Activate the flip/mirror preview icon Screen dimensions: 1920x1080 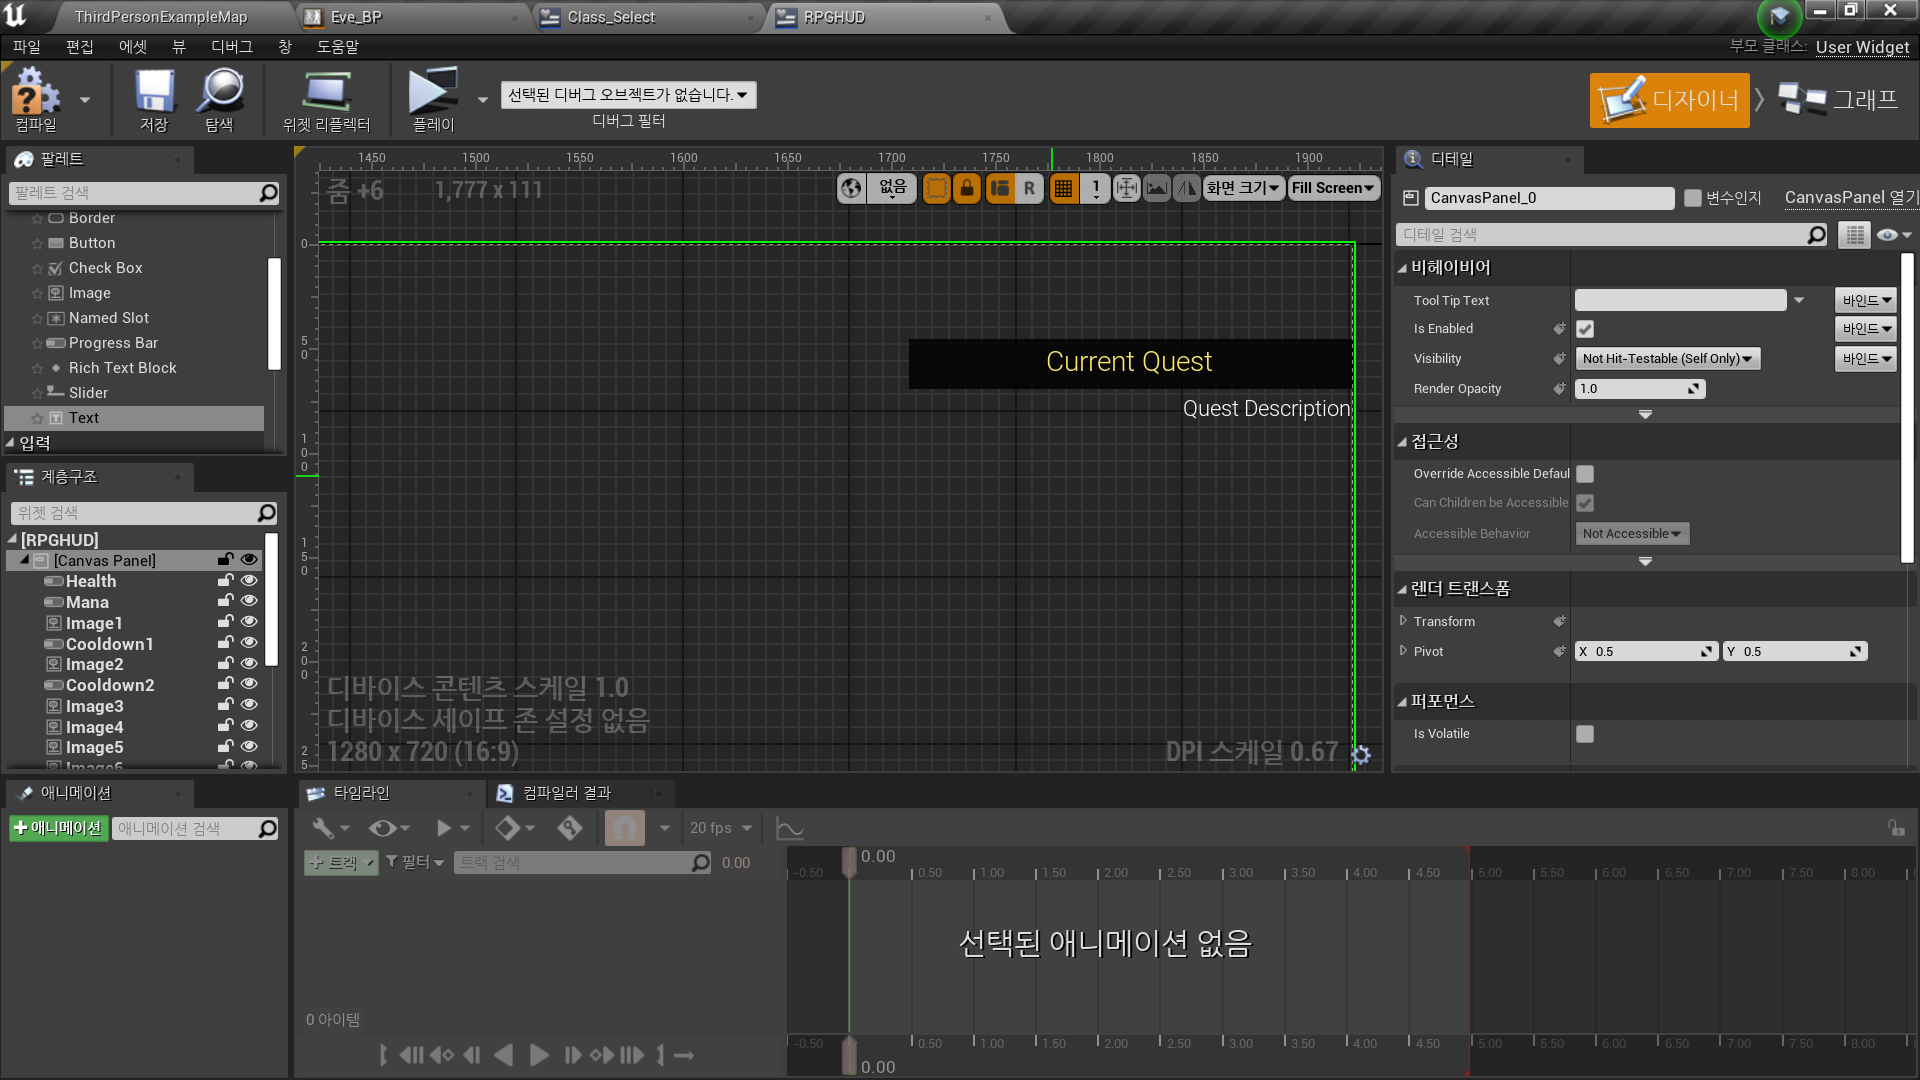point(1186,188)
